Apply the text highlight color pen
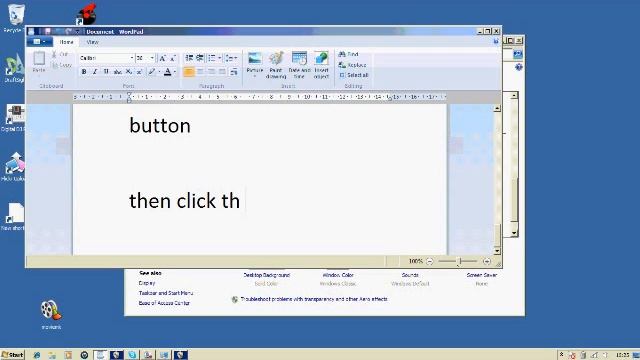Screen dimensions: 640x360 (x=152, y=72)
